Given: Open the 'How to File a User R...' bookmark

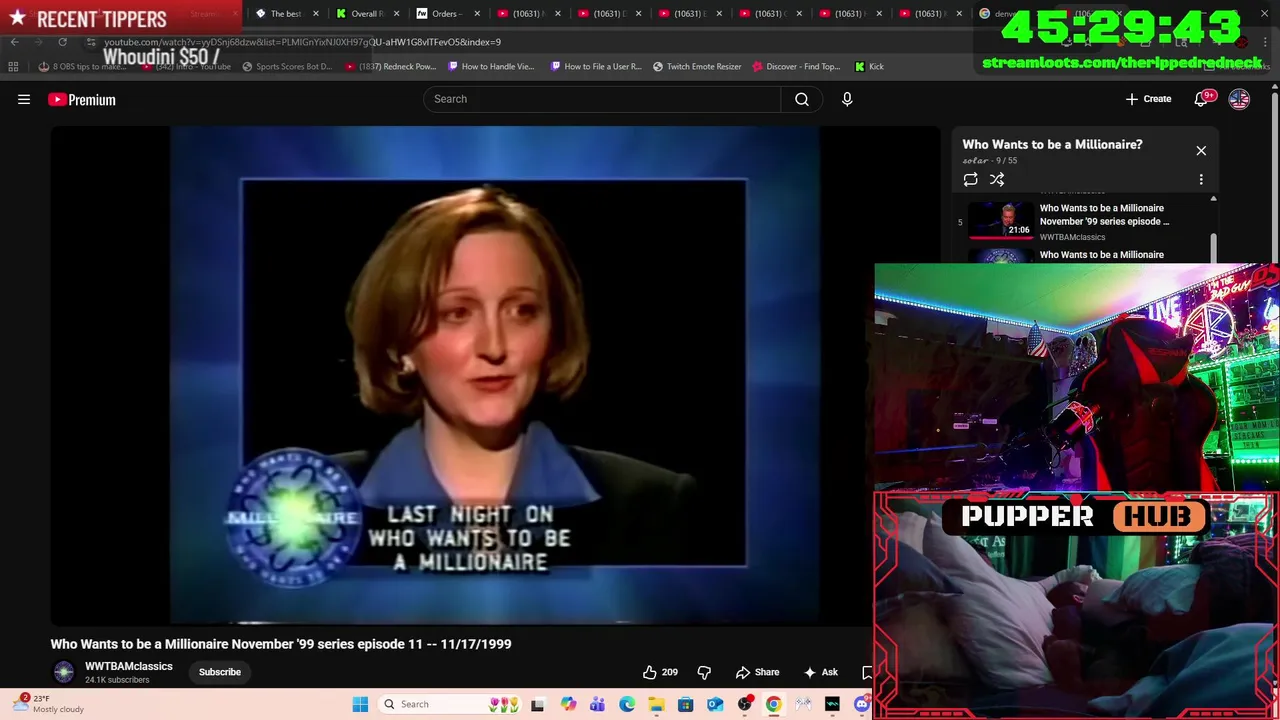Looking at the screenshot, I should [596, 66].
